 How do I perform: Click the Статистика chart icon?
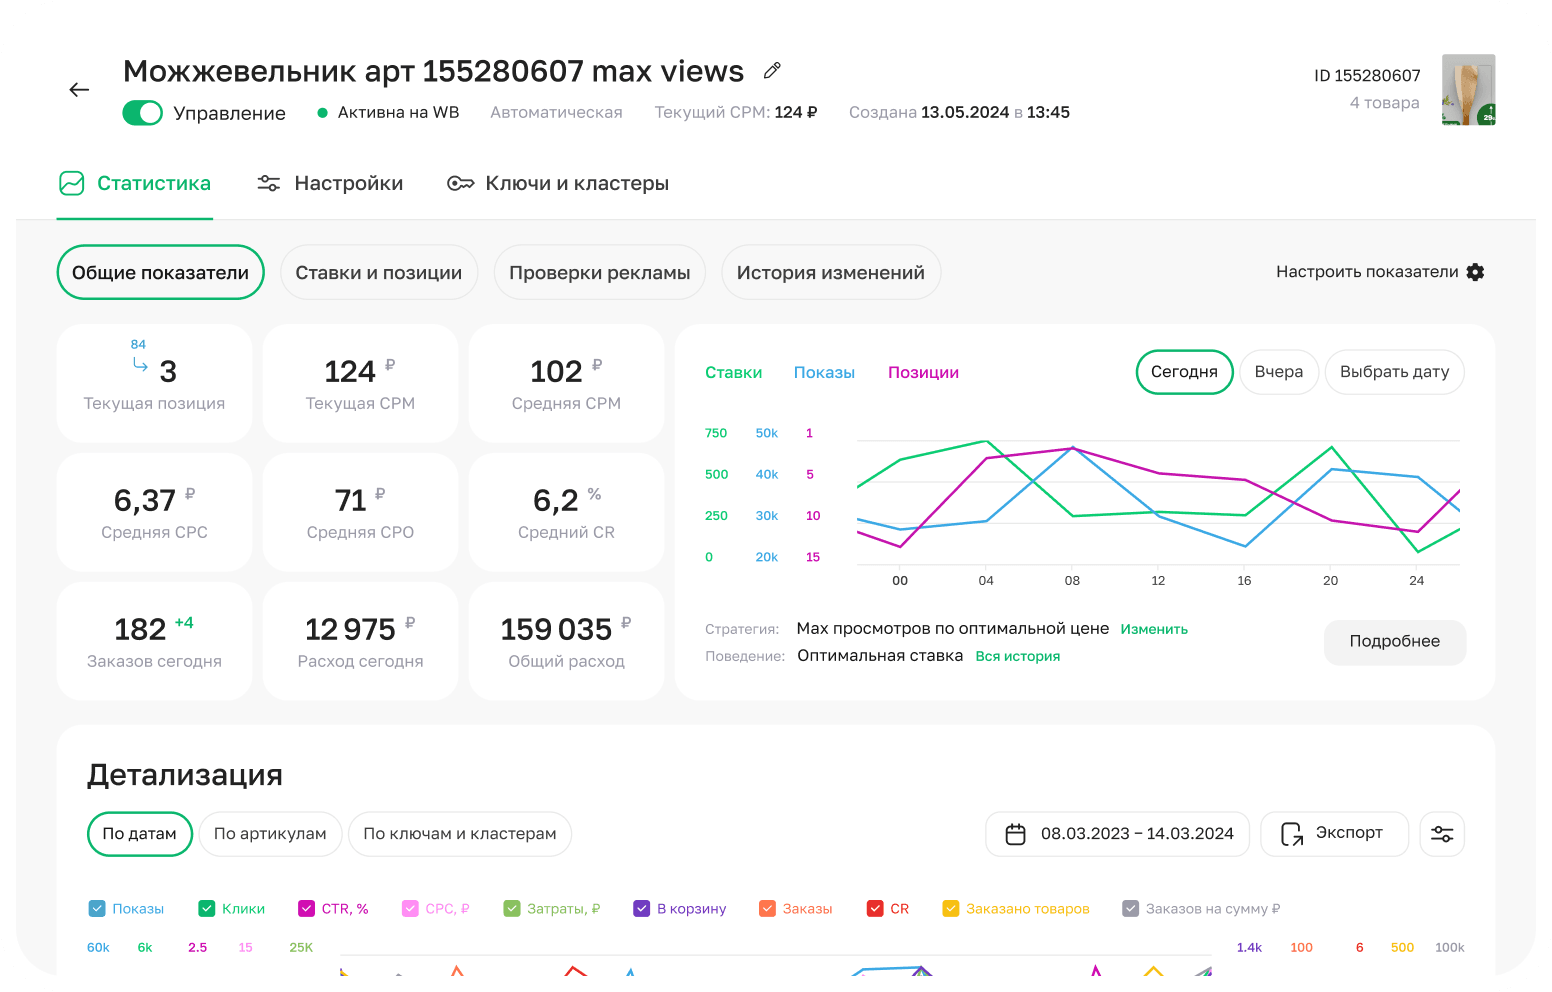(x=72, y=183)
